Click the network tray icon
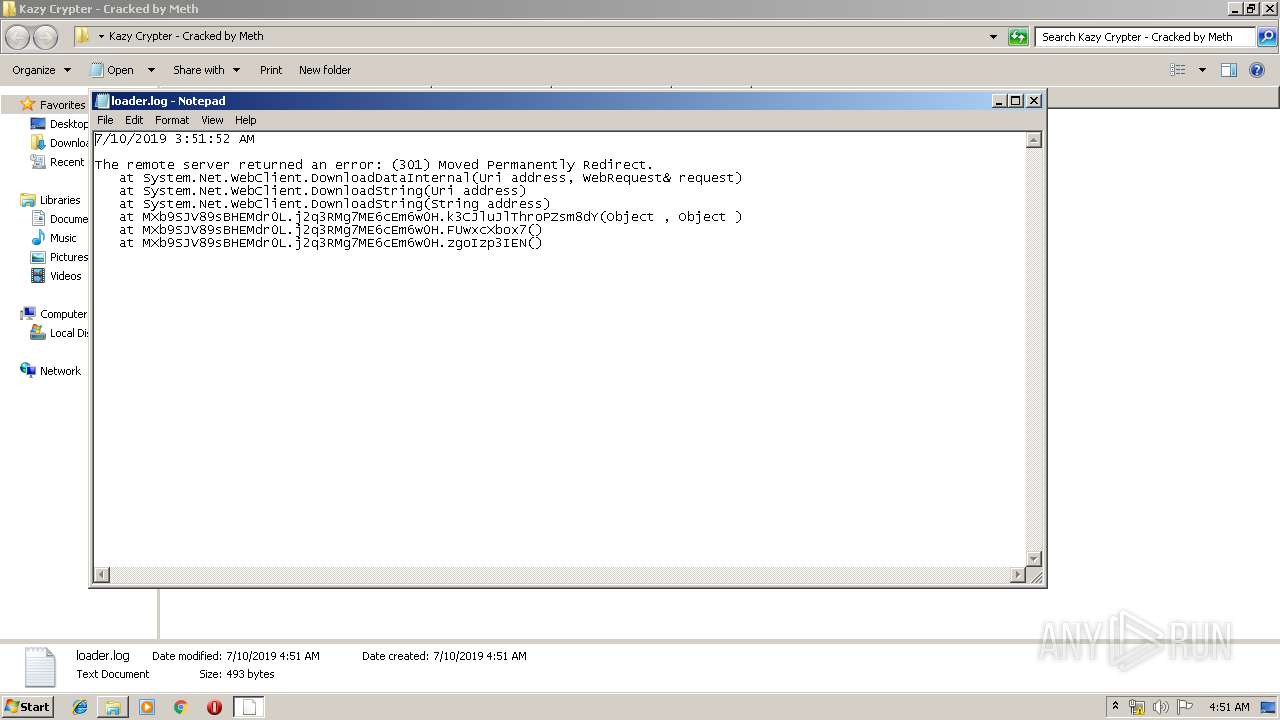The height and width of the screenshot is (720, 1280). 1137,707
